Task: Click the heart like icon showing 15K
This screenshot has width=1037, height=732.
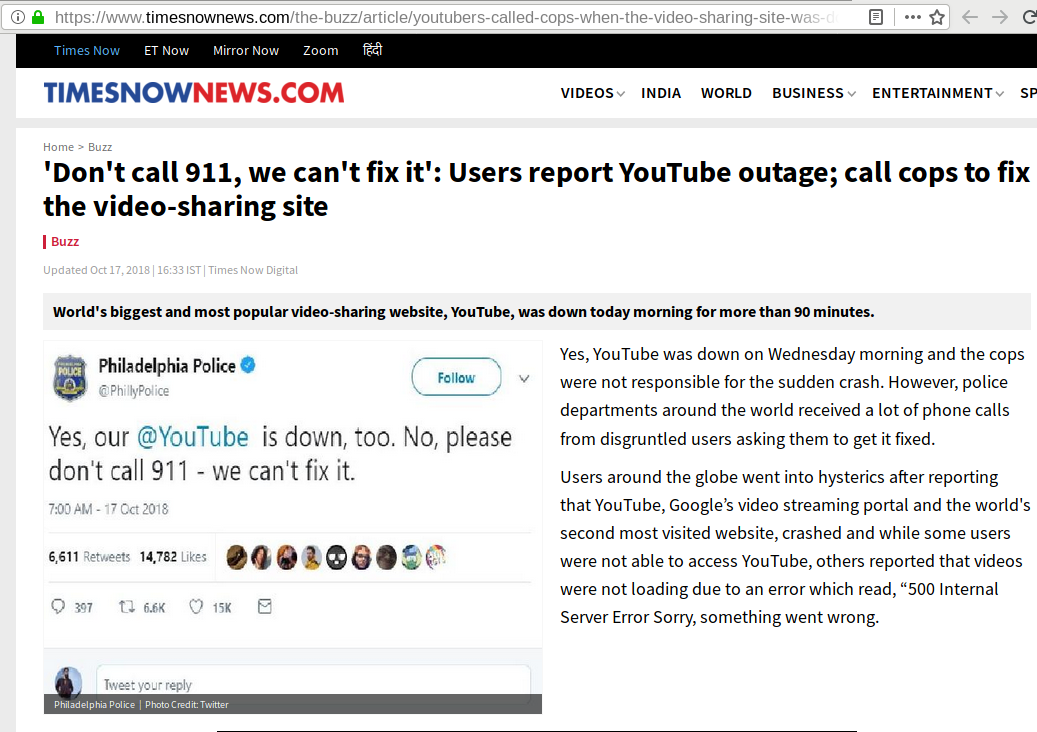Action: 197,606
